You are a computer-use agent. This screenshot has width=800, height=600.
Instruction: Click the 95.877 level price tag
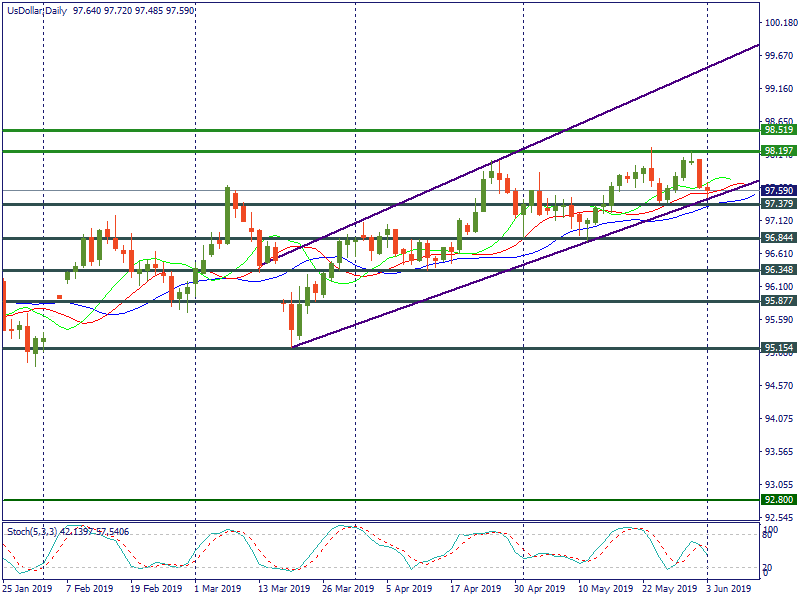pos(778,300)
